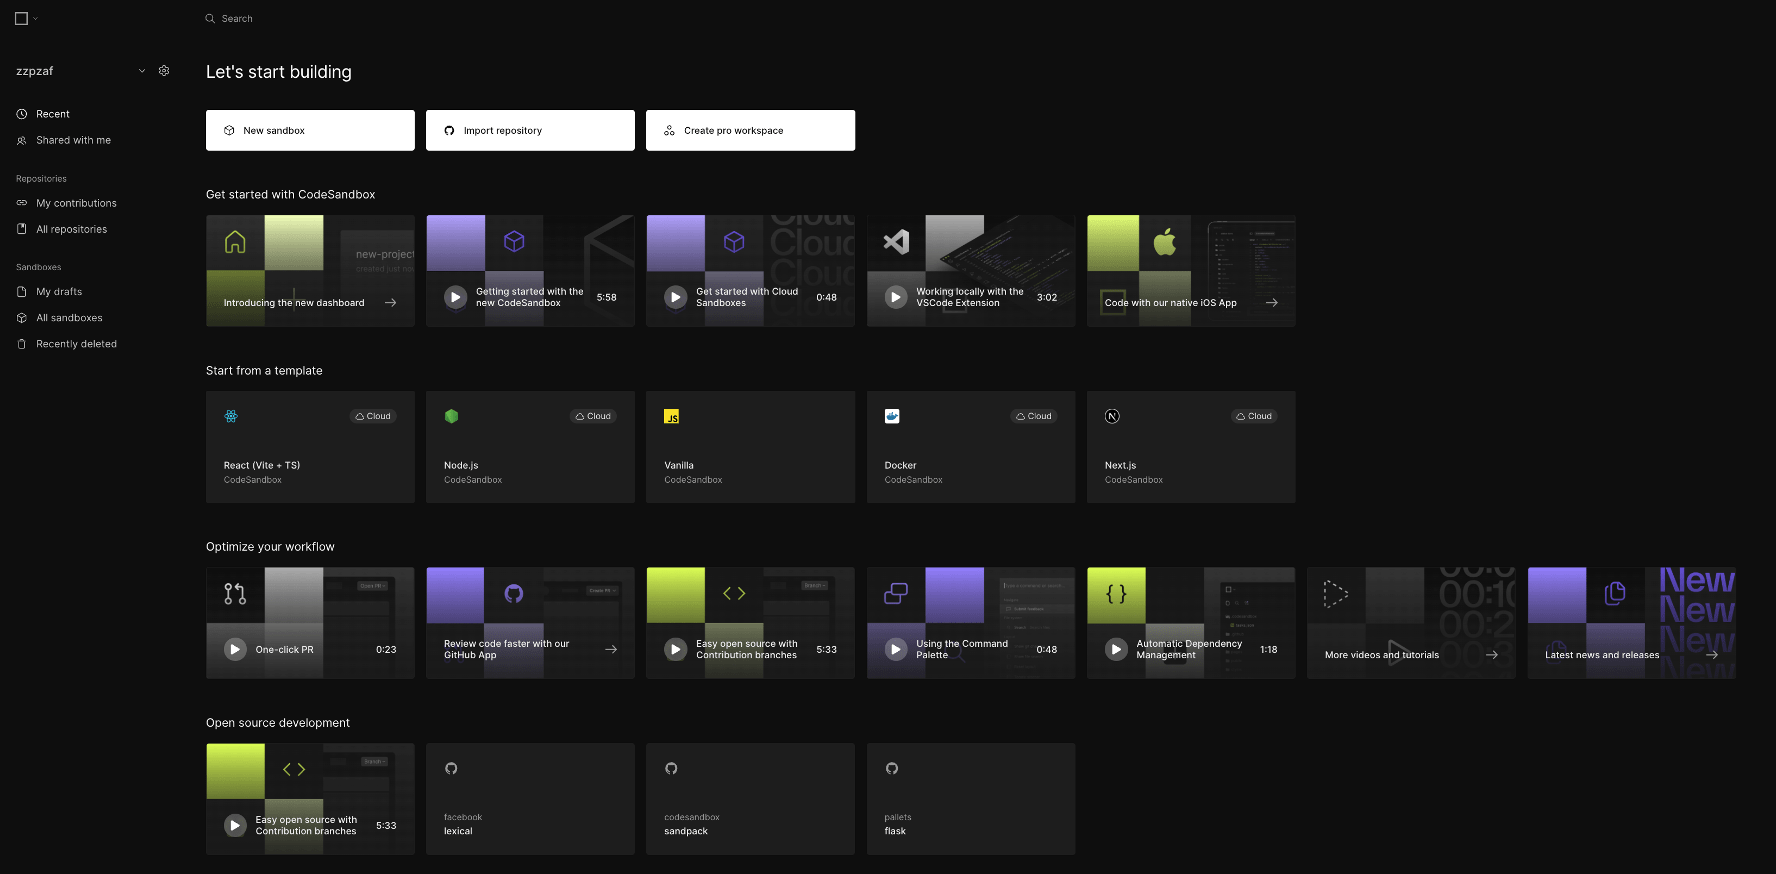Open More videos and tutorials arrow
Viewport: 1776px width, 874px height.
(1491, 655)
